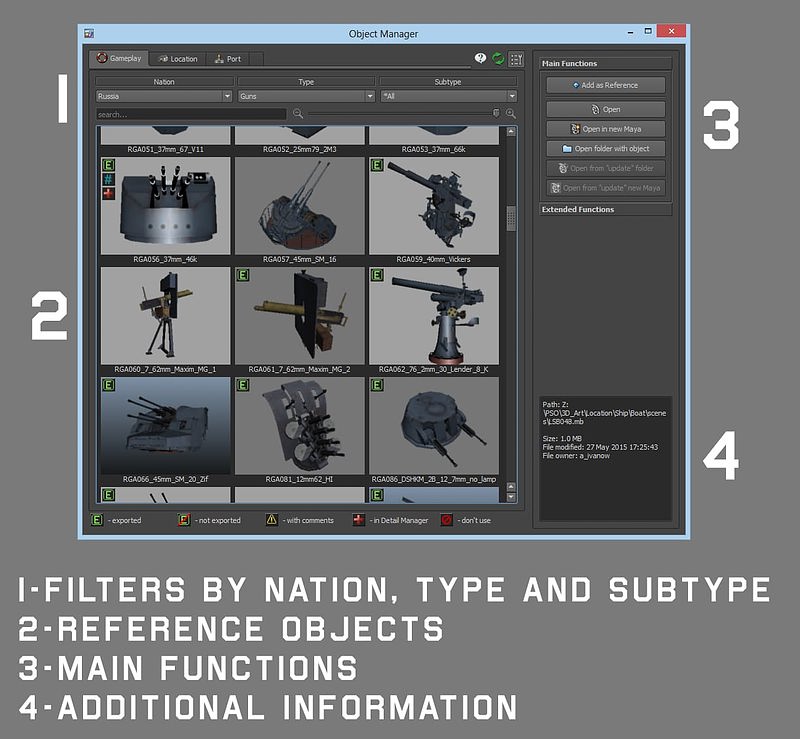The image size is (800, 739).
Task: Click Open folder with object button
Action: (x=606, y=149)
